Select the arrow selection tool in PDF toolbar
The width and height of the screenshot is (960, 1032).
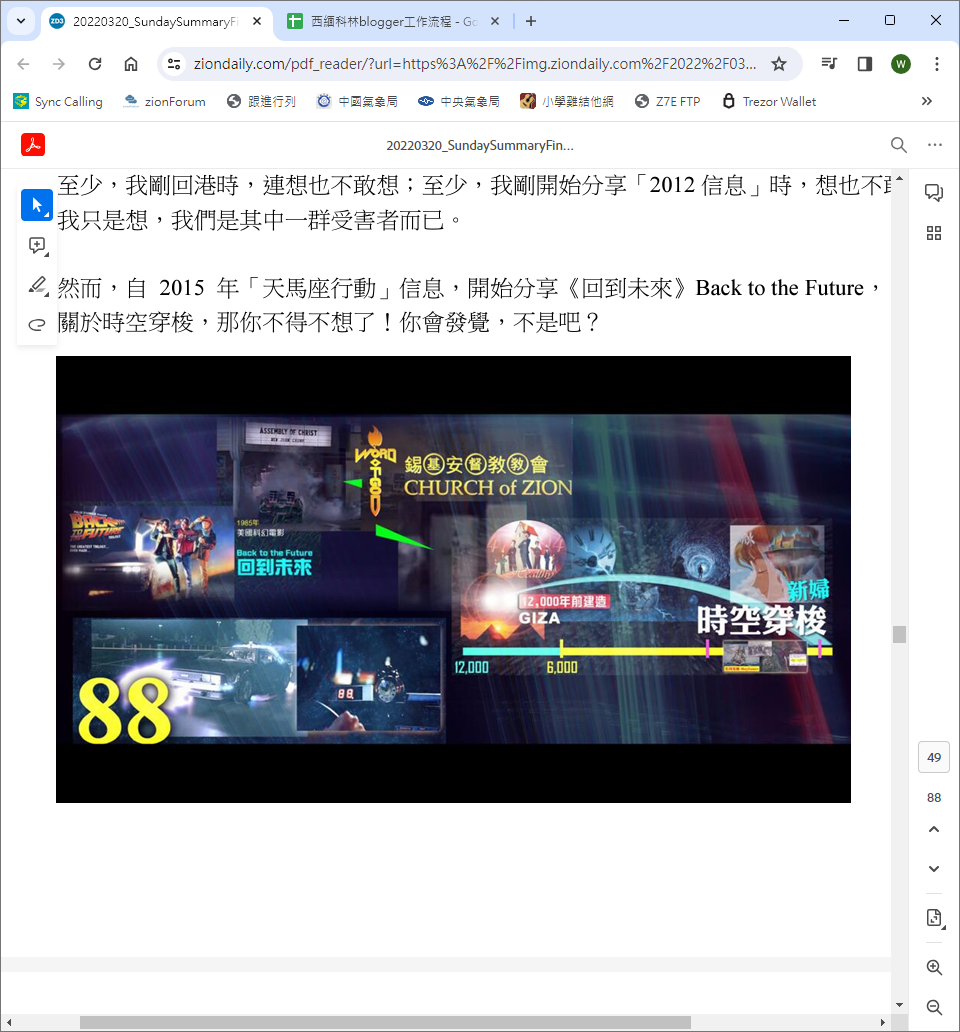pos(37,205)
